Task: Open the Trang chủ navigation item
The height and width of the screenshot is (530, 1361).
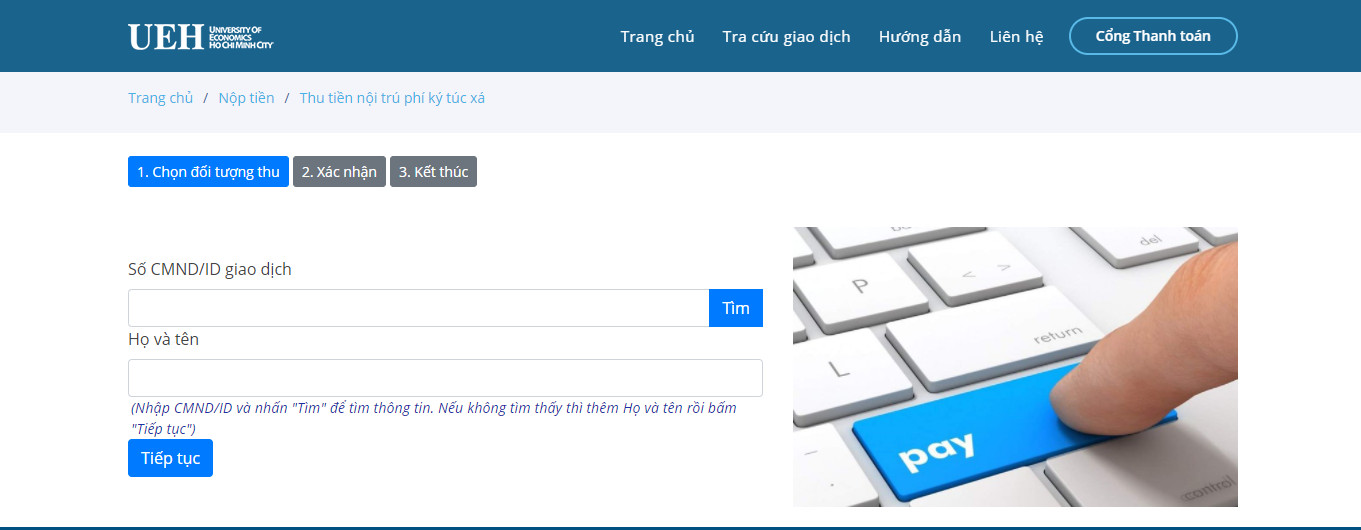Action: (x=657, y=37)
